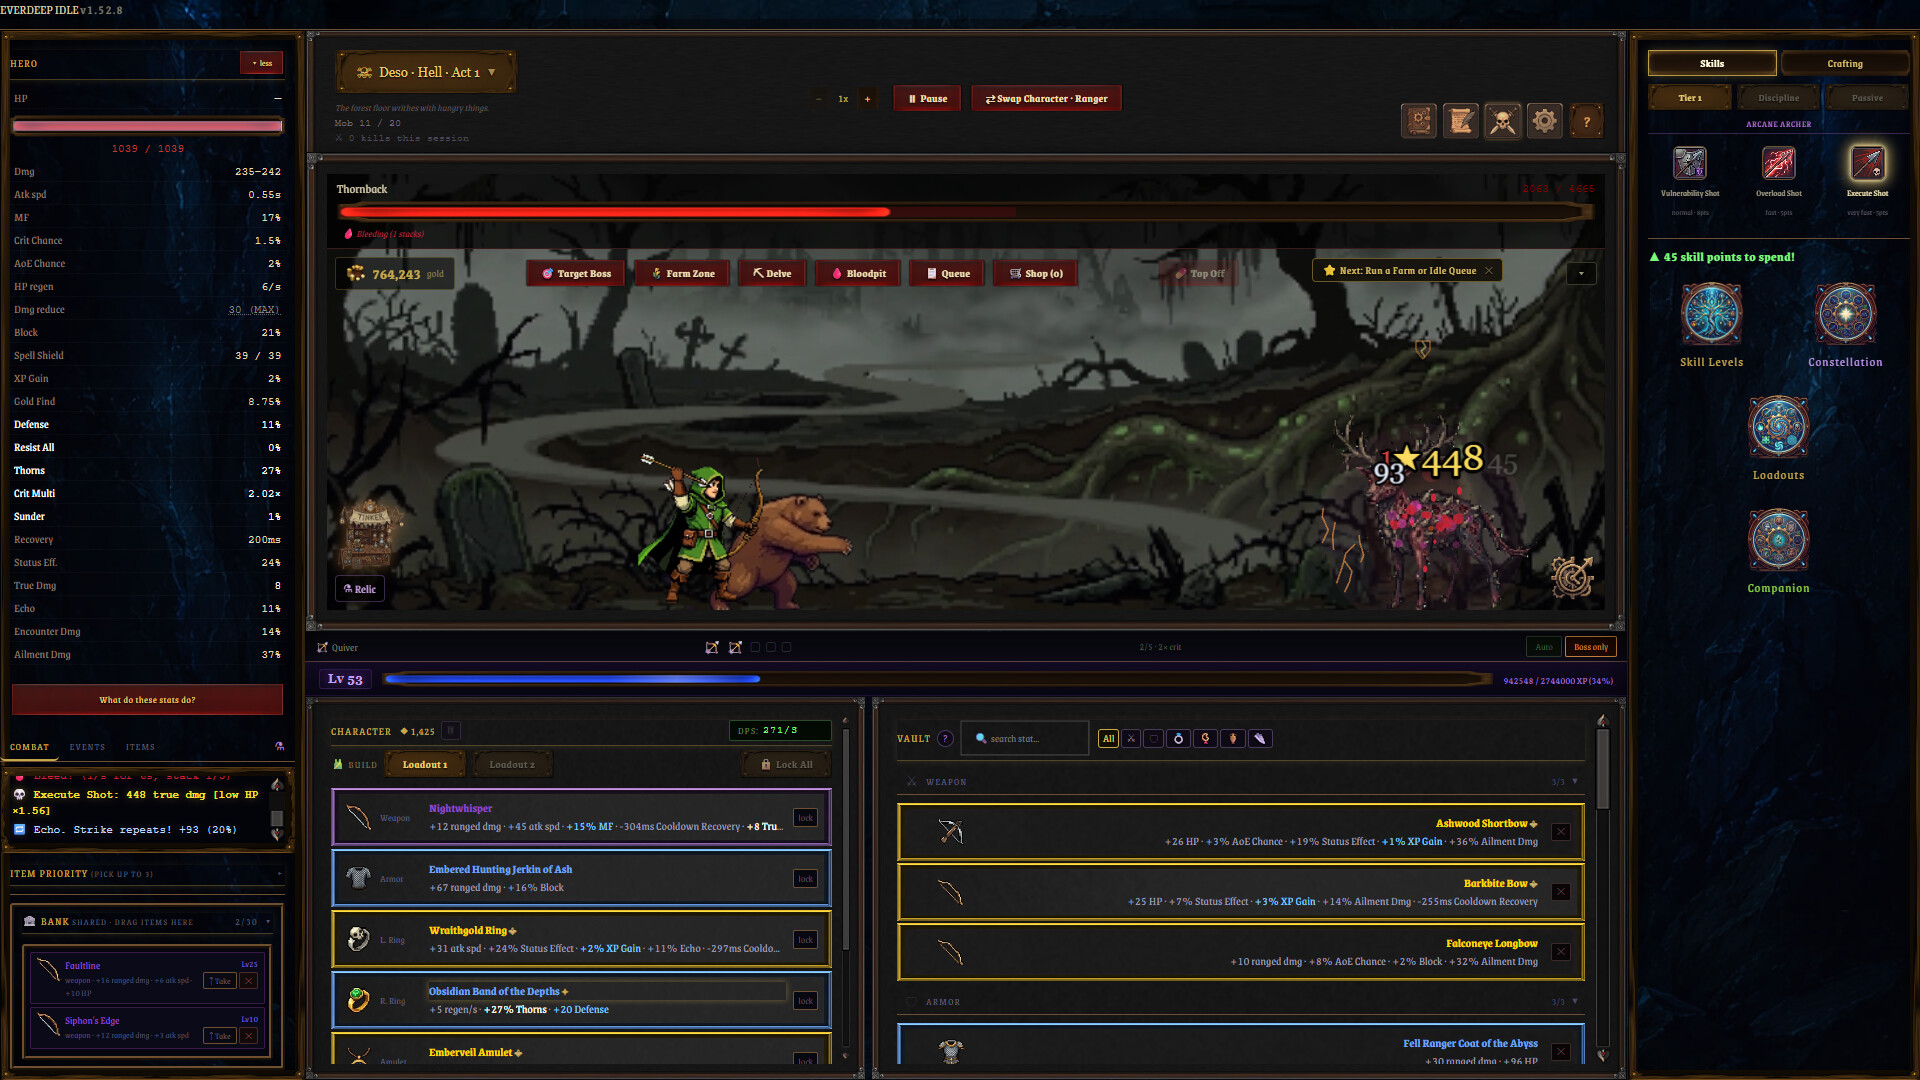Screen dimensions: 1920x1080
Task: Collapse the Bank section arrow
Action: point(268,922)
